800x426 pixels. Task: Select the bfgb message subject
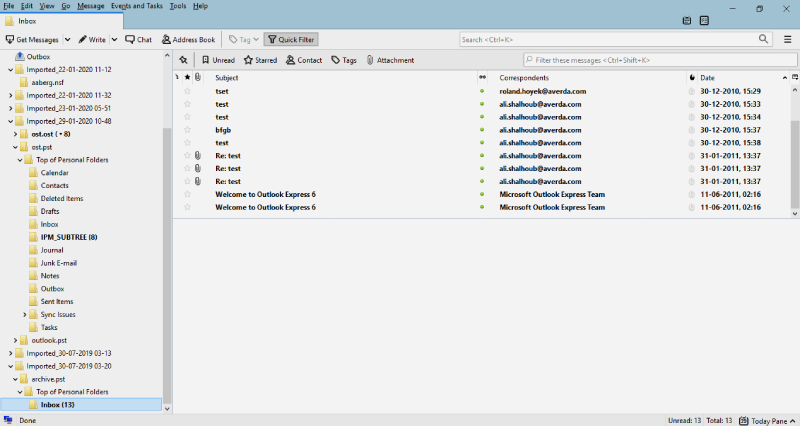(x=223, y=130)
